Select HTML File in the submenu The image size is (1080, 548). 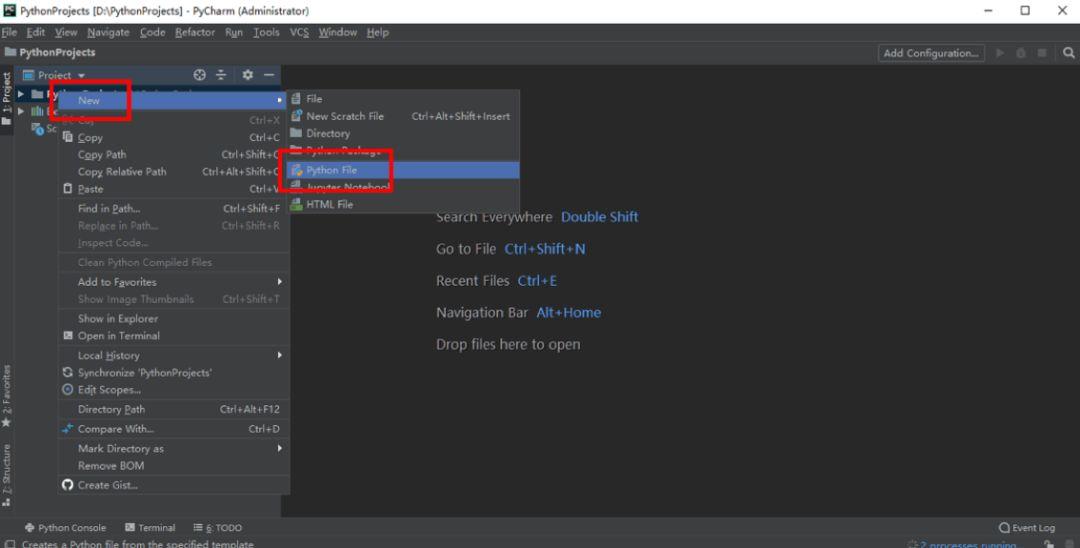pos(403,204)
